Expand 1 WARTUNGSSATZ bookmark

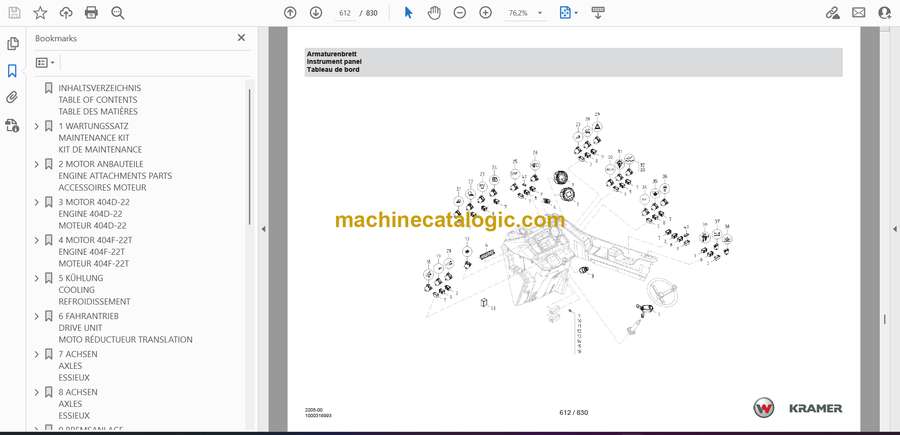point(37,126)
